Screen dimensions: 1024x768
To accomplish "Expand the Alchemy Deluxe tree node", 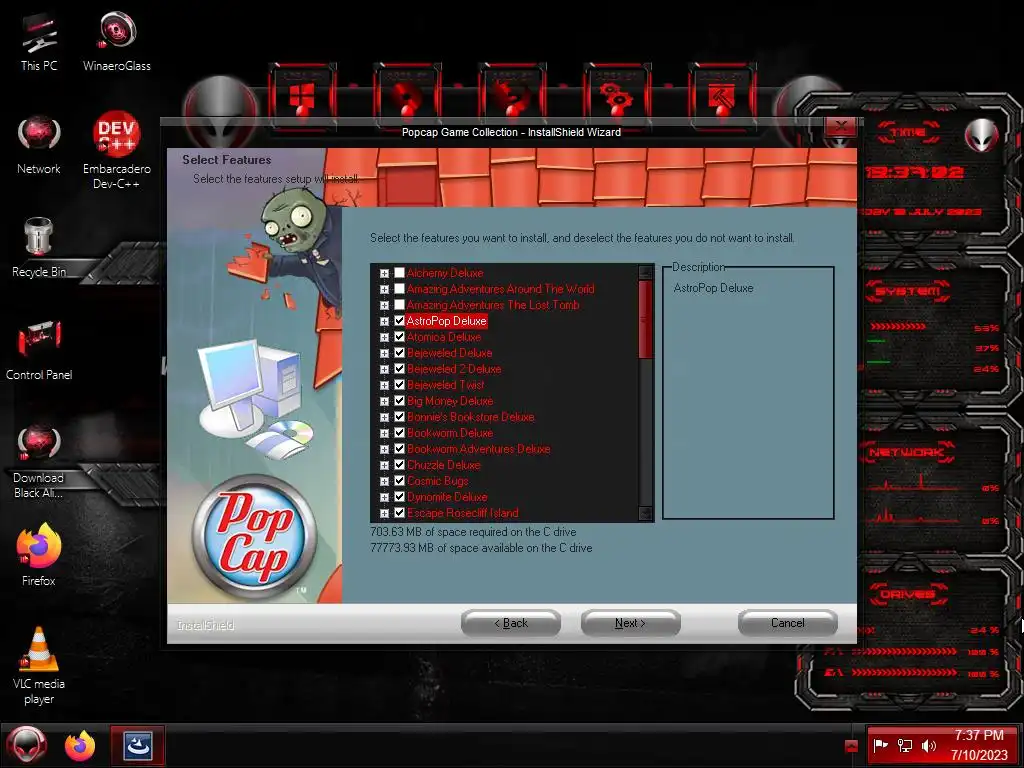I will click(384, 274).
